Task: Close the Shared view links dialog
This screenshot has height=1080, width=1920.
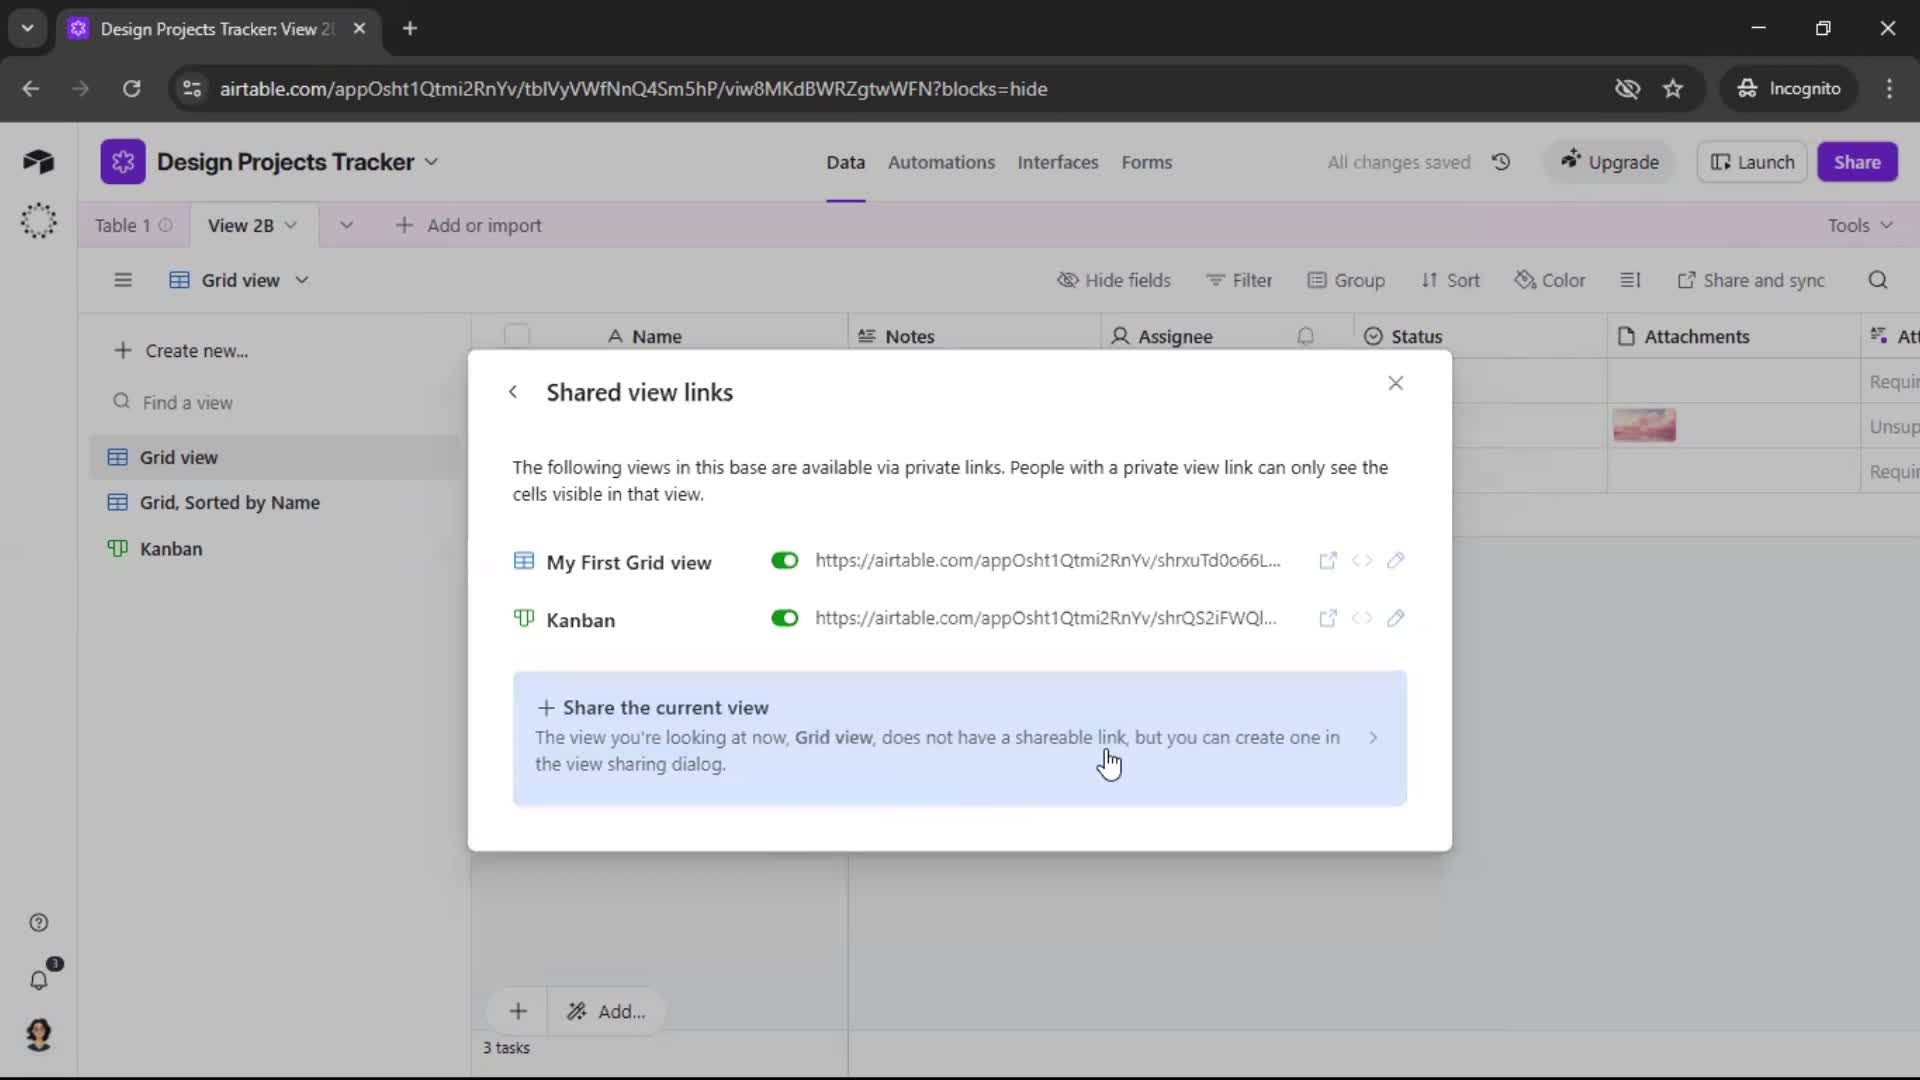Action: 1396,383
